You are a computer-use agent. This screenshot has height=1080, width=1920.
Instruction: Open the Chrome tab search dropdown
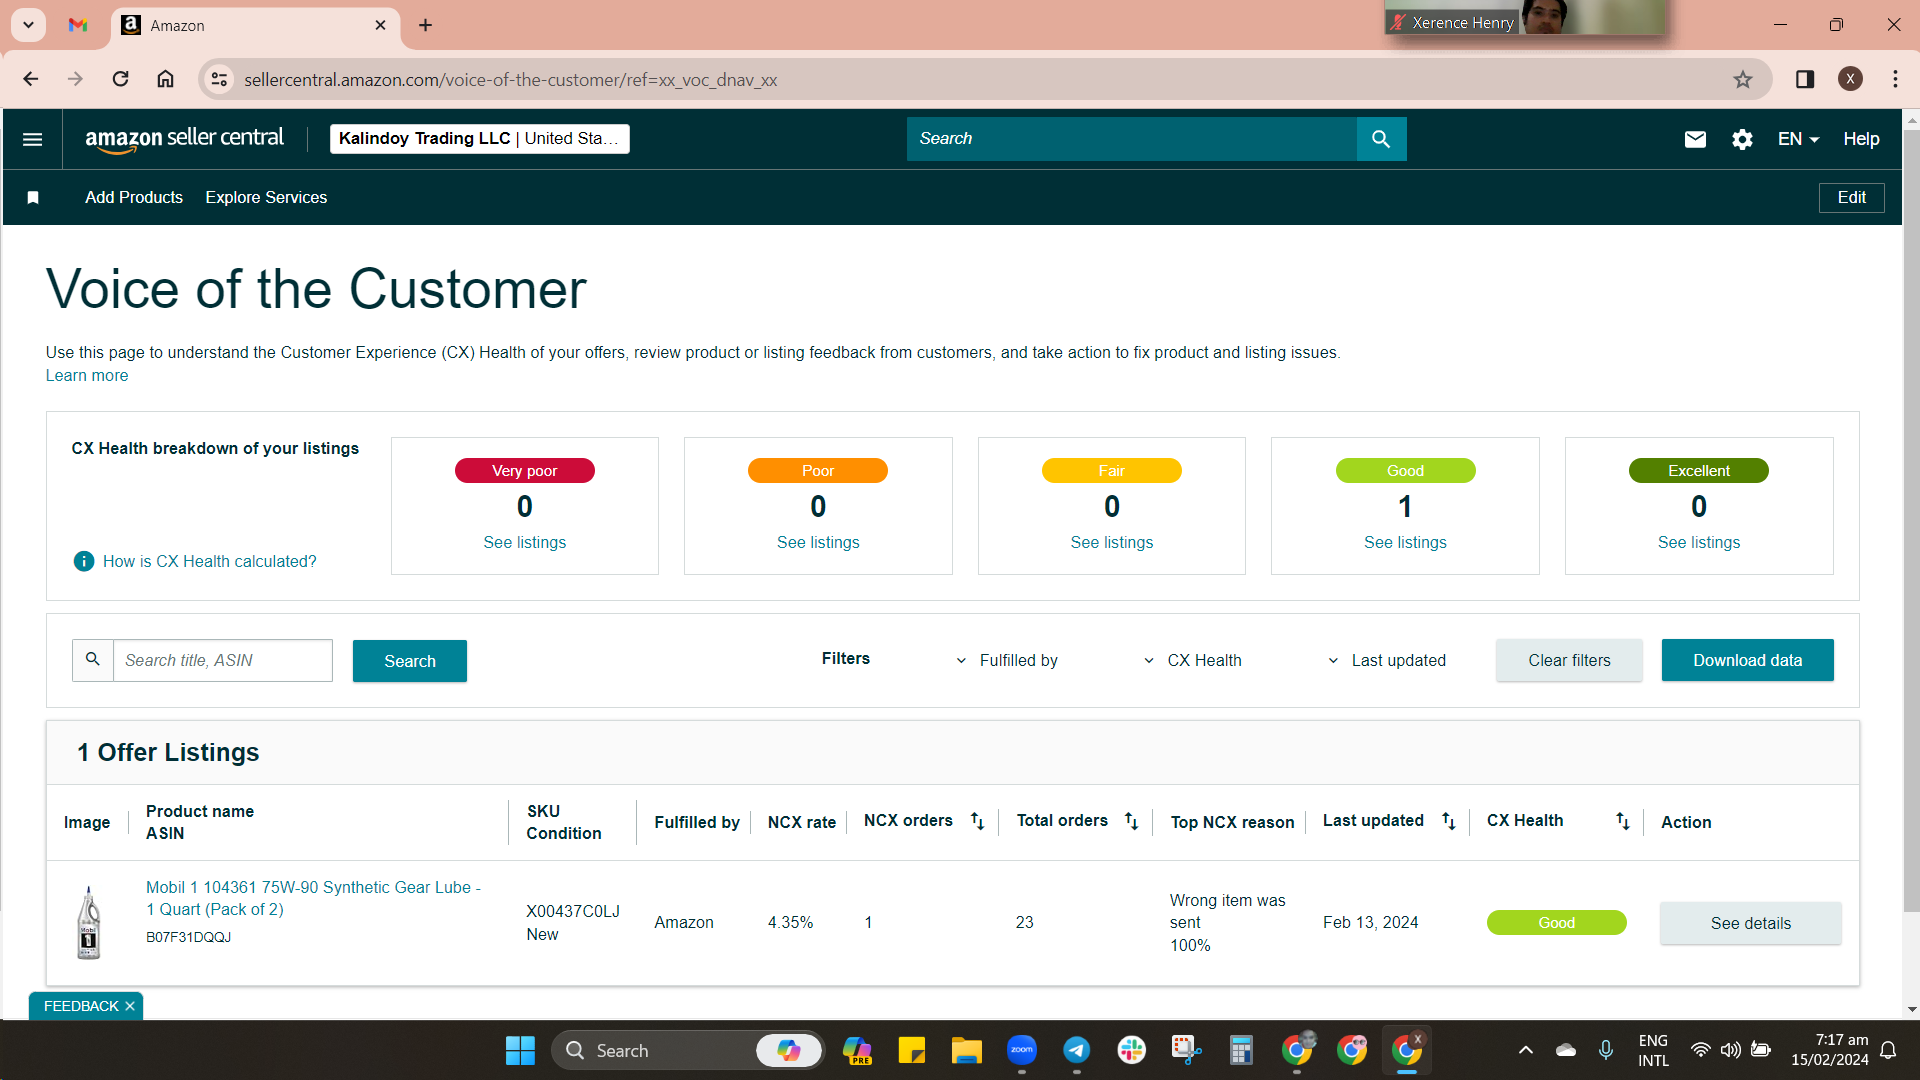pyautogui.click(x=29, y=25)
